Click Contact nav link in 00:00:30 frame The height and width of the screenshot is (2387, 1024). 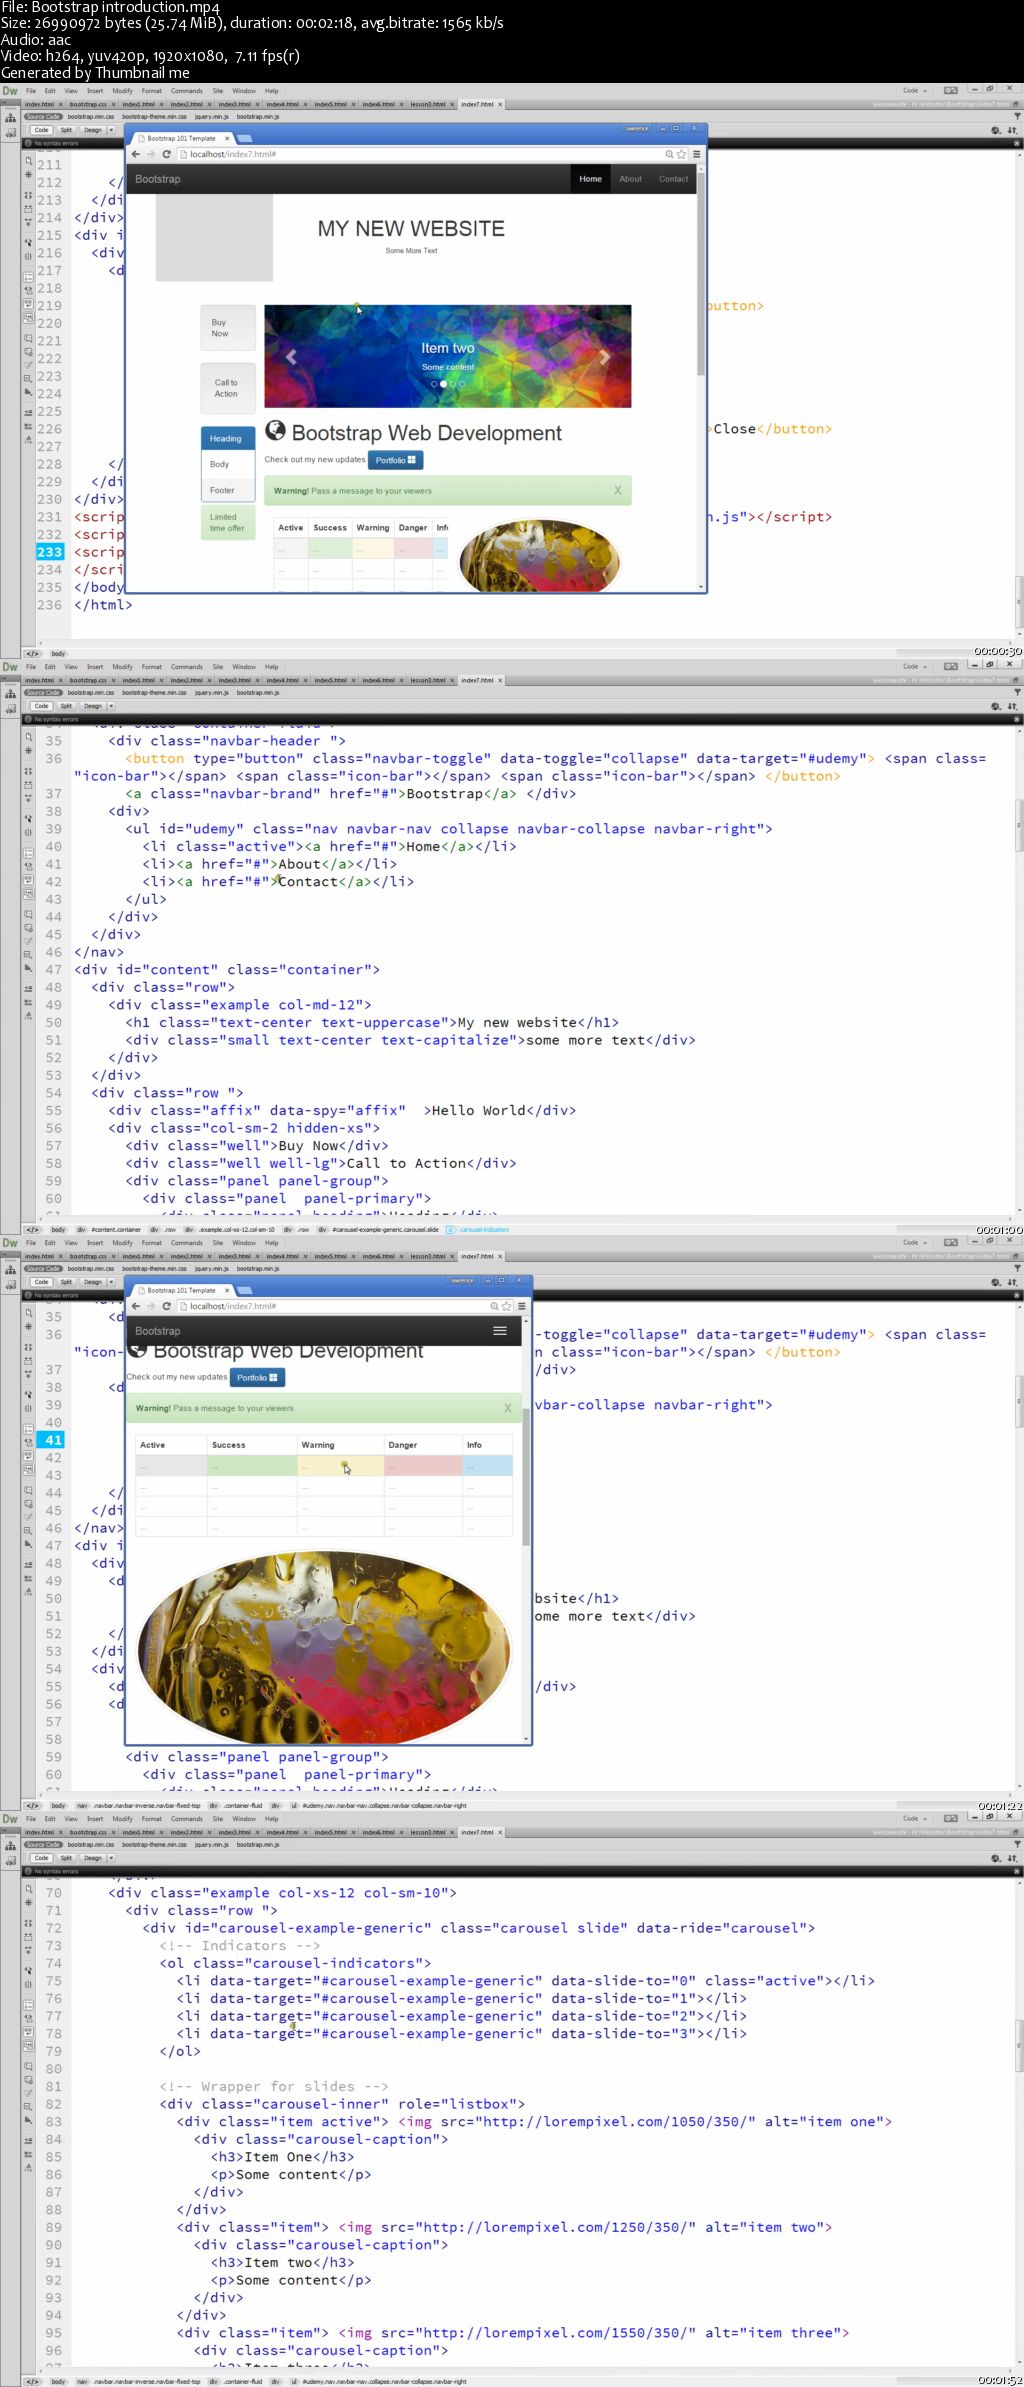click(x=673, y=179)
